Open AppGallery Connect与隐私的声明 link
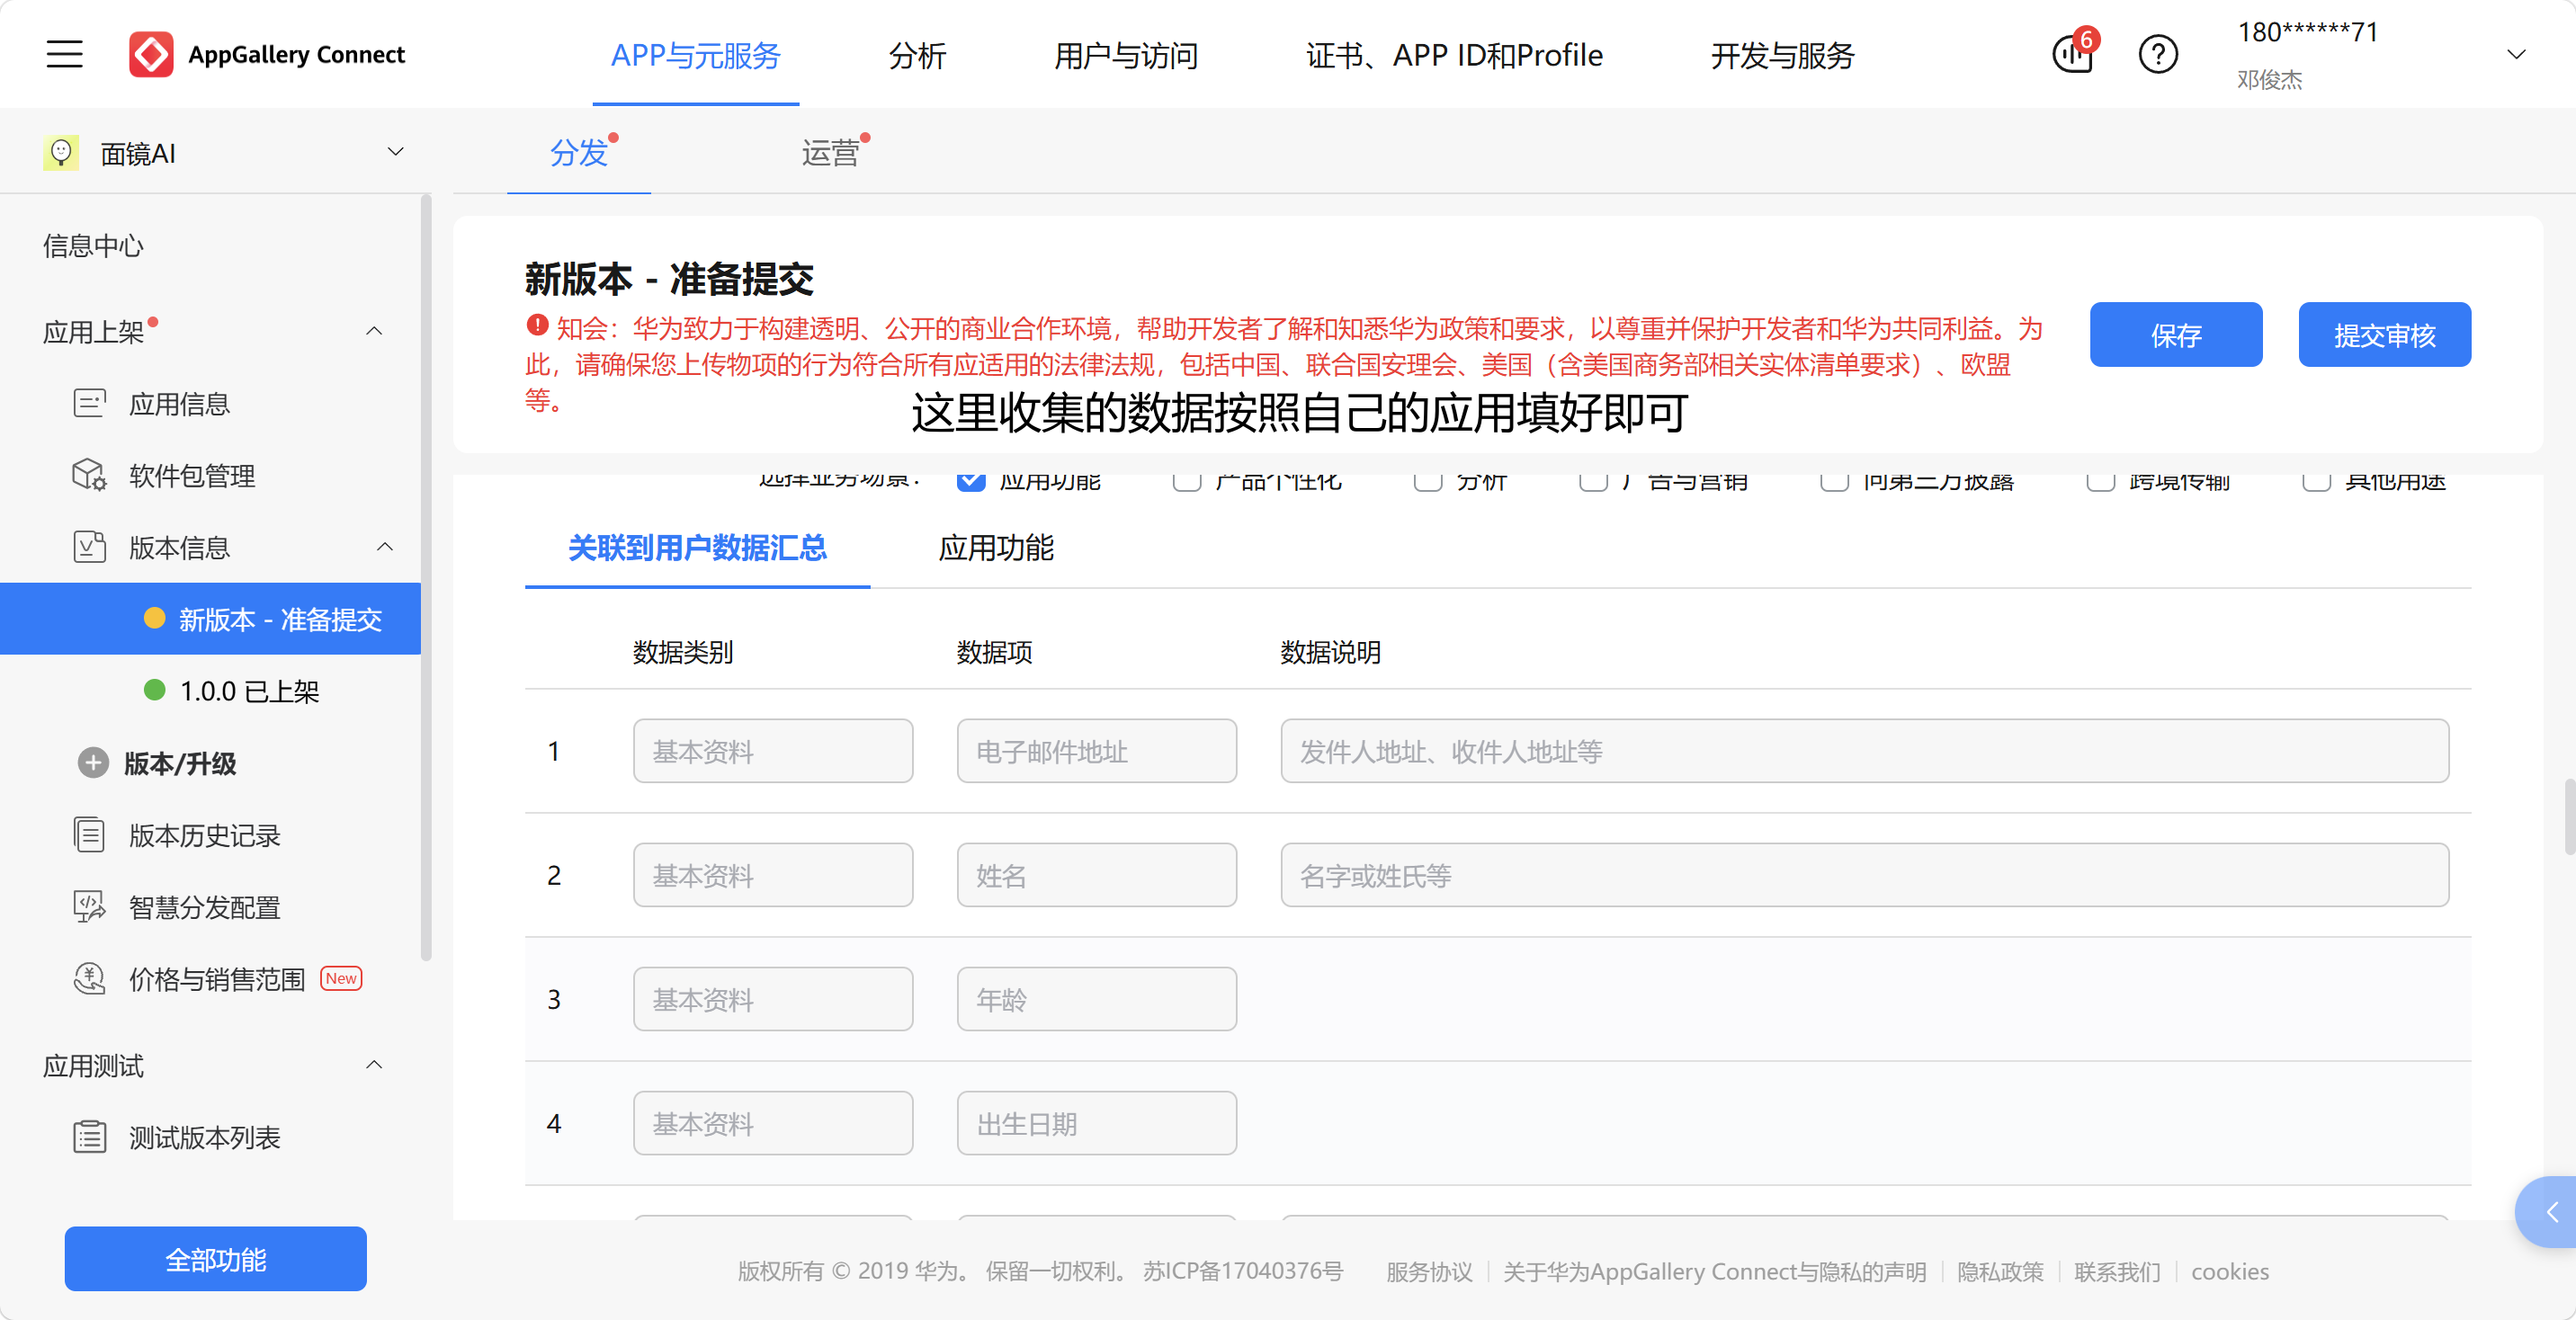Screen dimensions: 2576x1320 point(1714,1272)
